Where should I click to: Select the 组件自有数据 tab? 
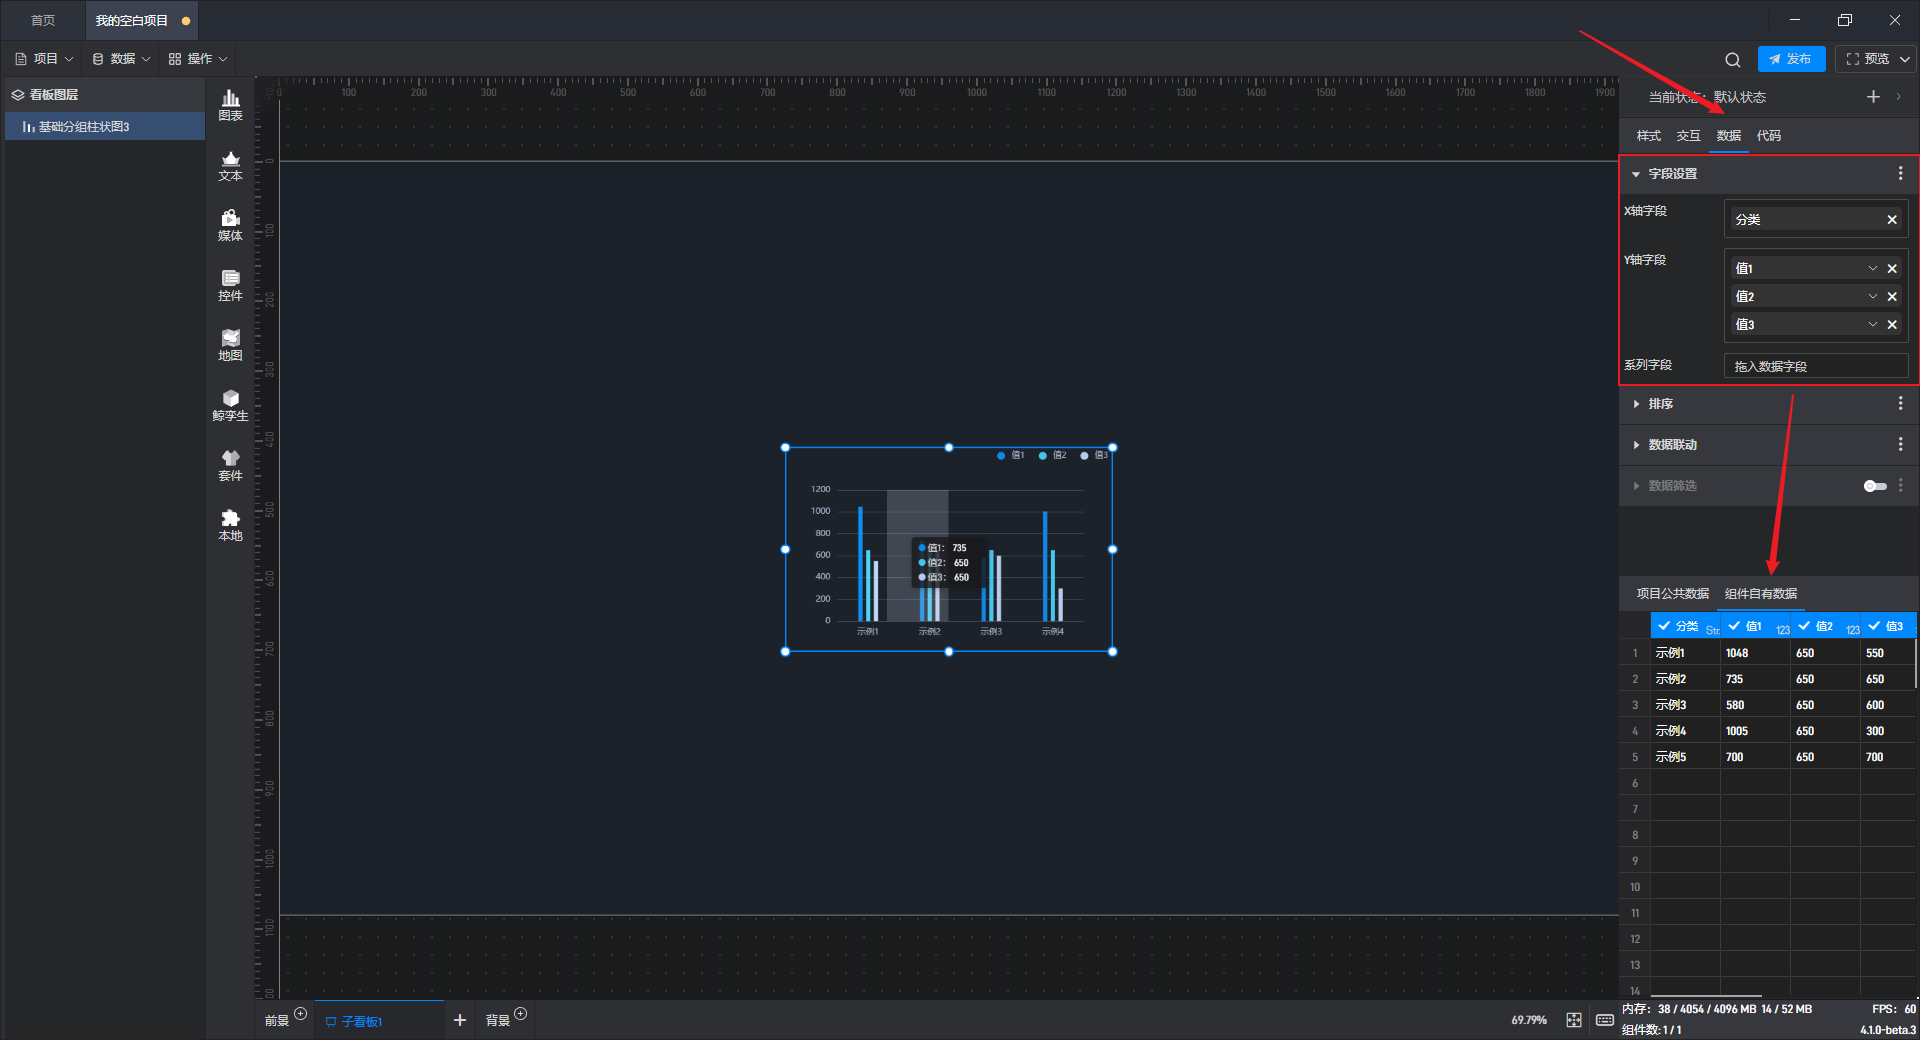1760,594
